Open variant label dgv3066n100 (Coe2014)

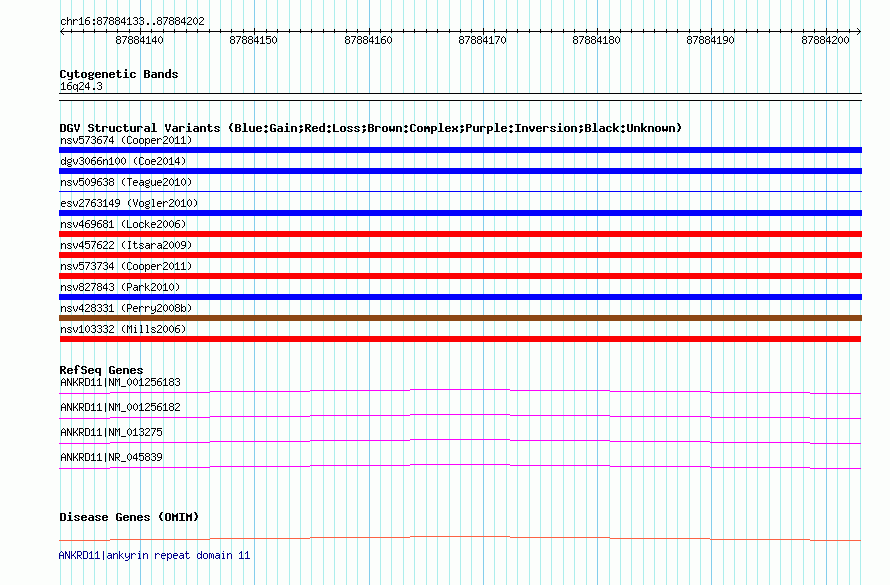(x=123, y=161)
